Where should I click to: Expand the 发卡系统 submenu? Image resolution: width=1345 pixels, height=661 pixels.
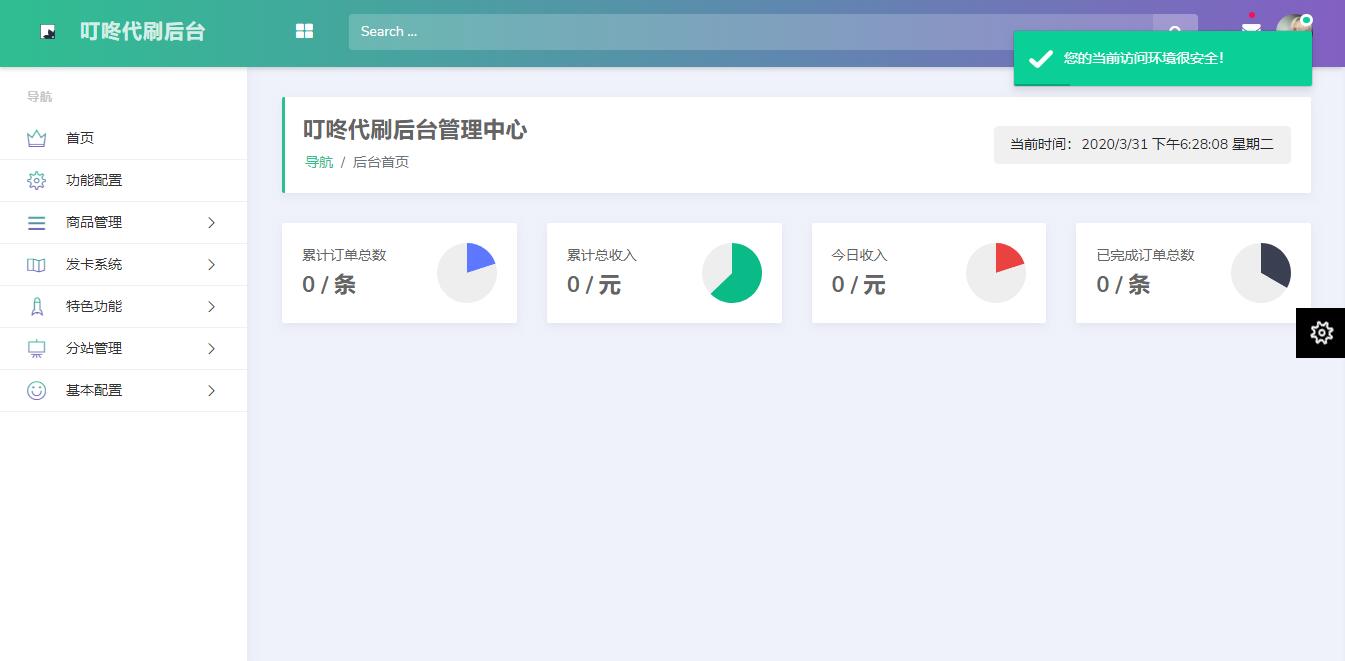pyautogui.click(x=211, y=264)
